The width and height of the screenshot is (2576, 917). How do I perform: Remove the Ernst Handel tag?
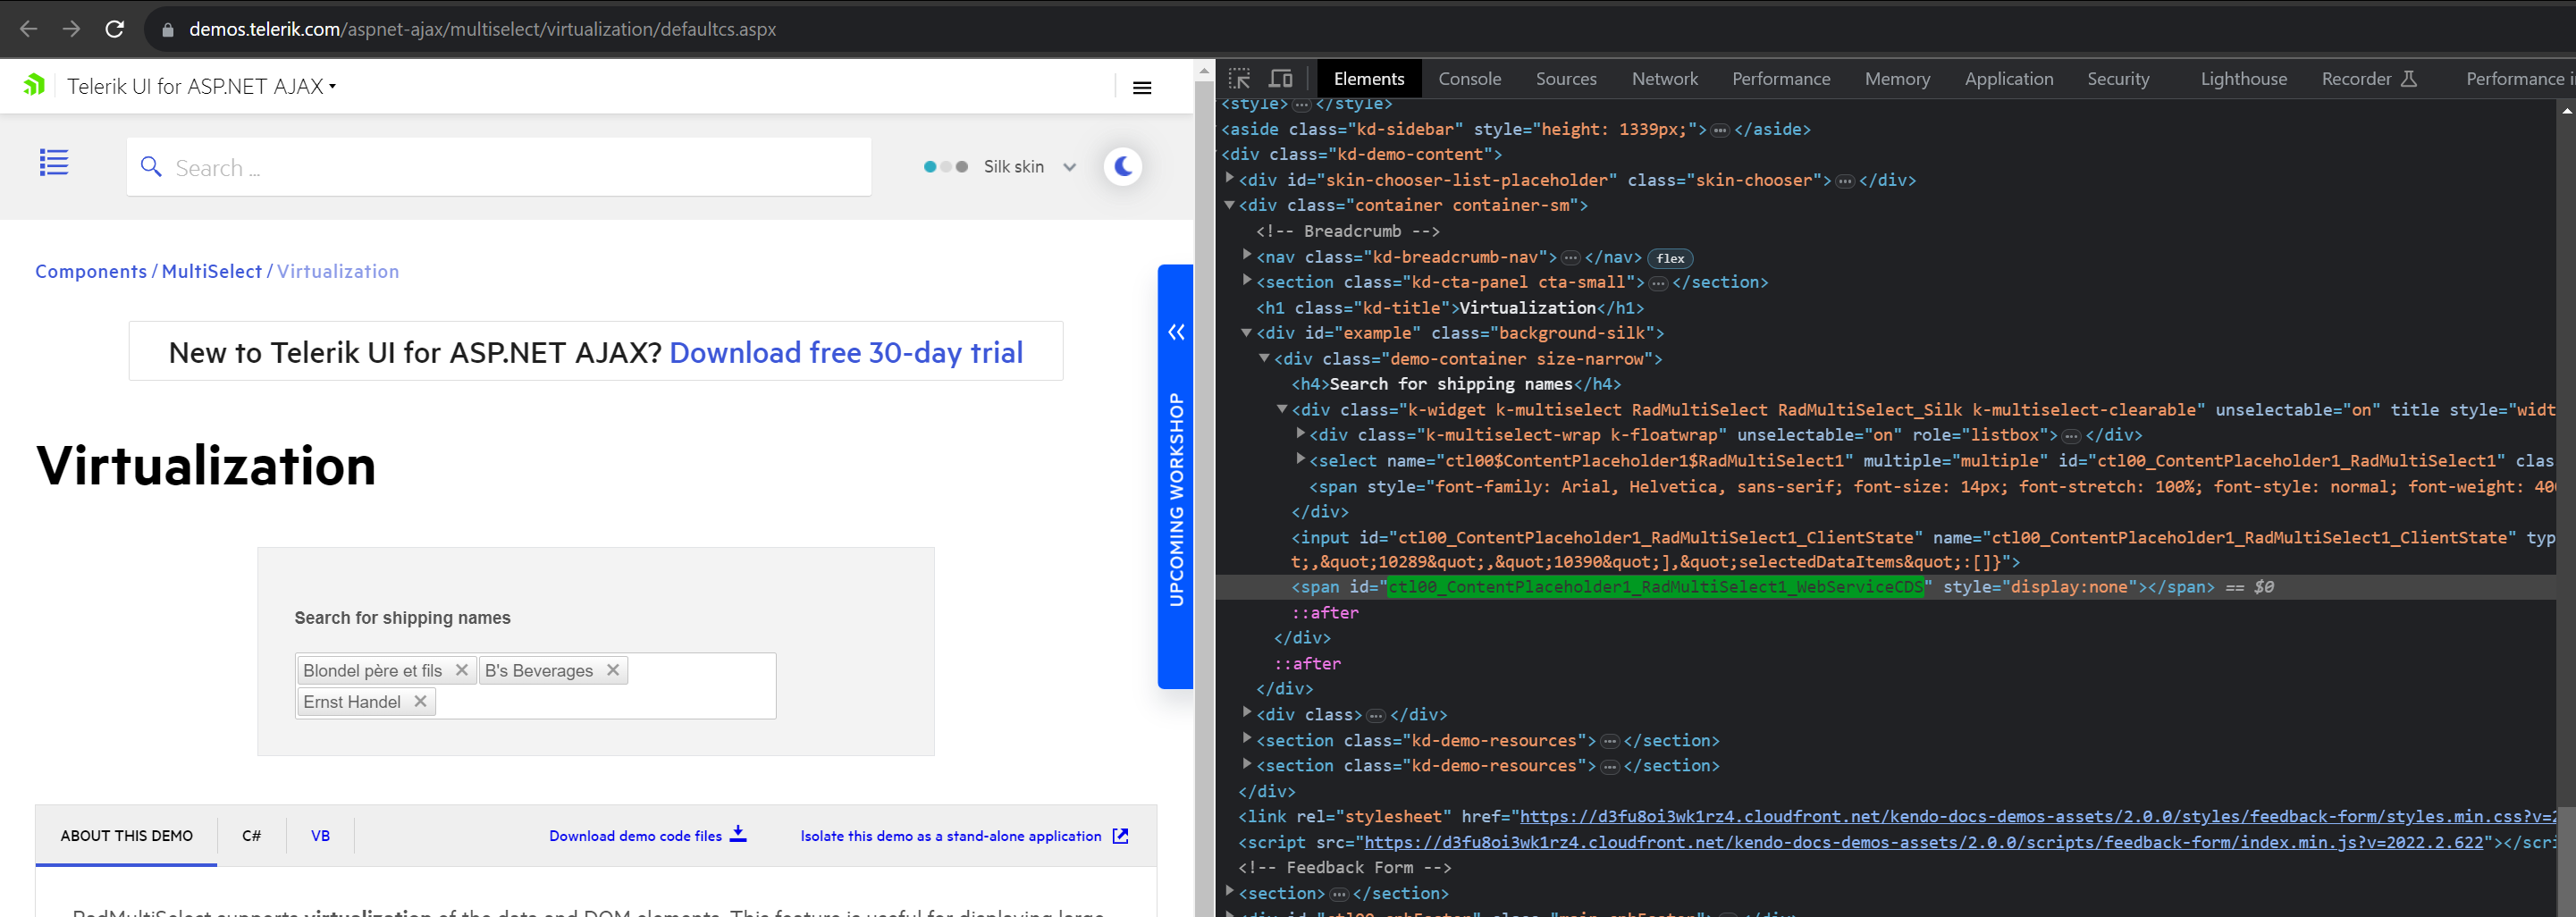pos(420,701)
